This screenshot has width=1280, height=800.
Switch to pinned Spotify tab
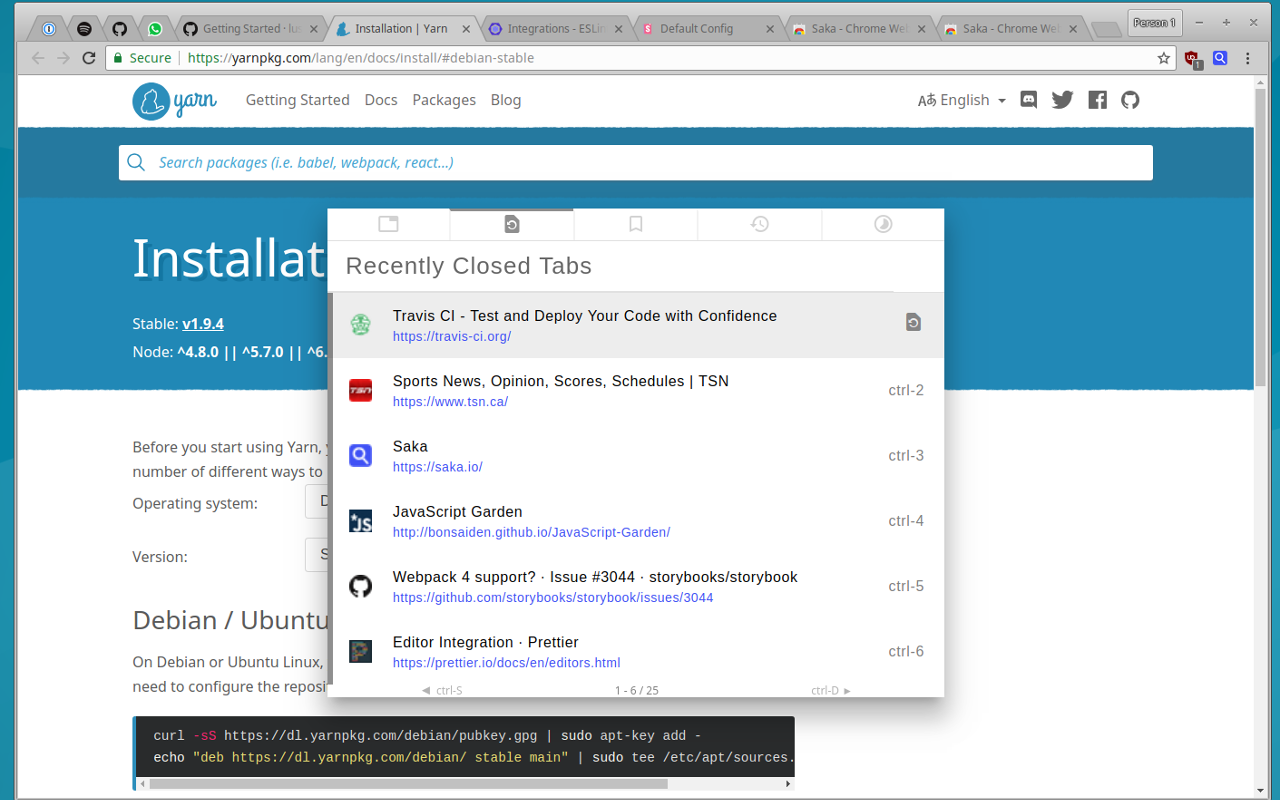click(84, 29)
